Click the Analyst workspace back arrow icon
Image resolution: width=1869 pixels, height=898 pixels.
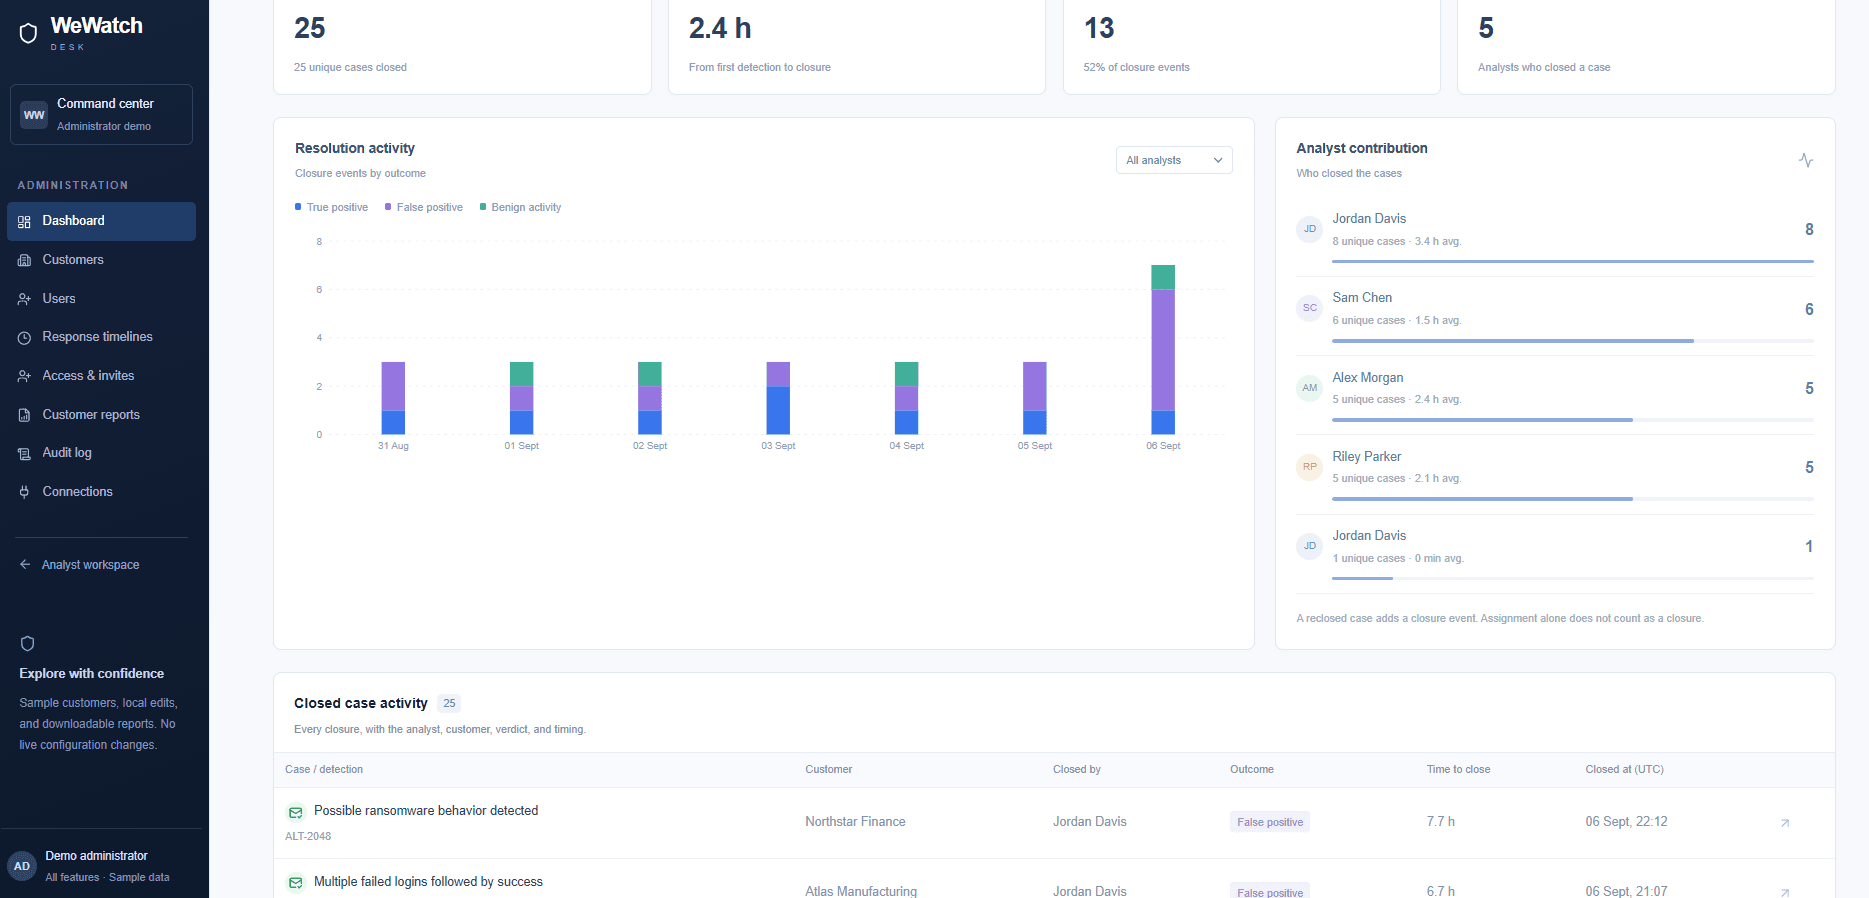coord(25,565)
